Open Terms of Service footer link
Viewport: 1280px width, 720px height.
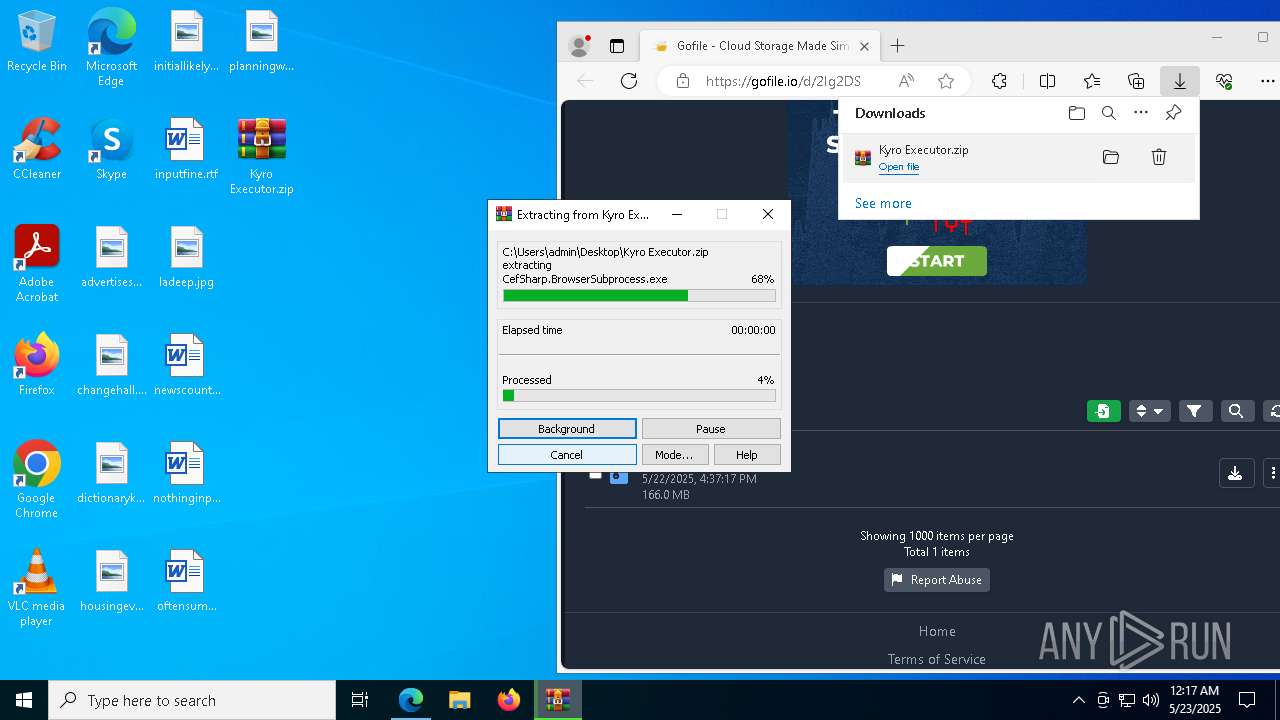click(x=937, y=659)
